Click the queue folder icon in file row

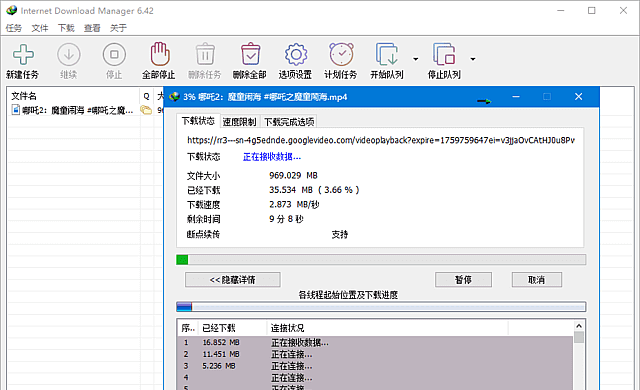coord(146,110)
